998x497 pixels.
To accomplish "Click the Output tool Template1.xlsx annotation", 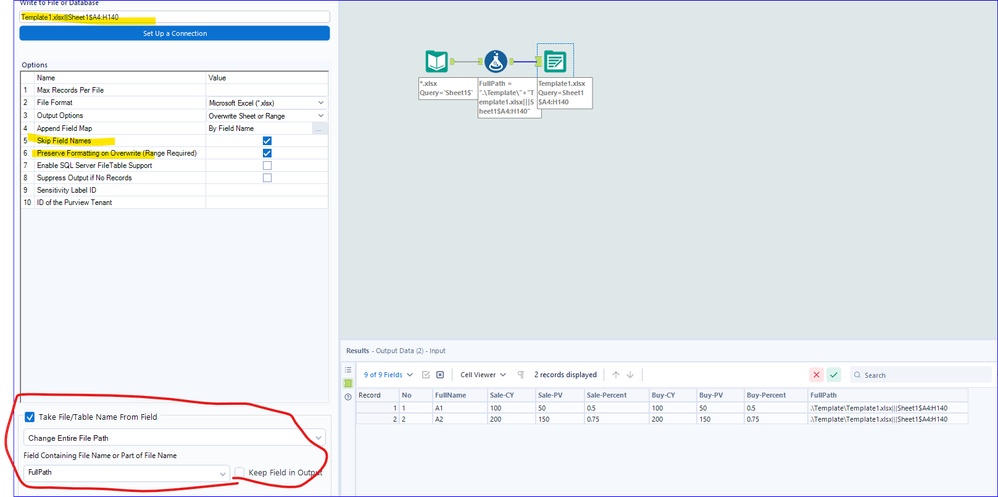I will [x=565, y=92].
